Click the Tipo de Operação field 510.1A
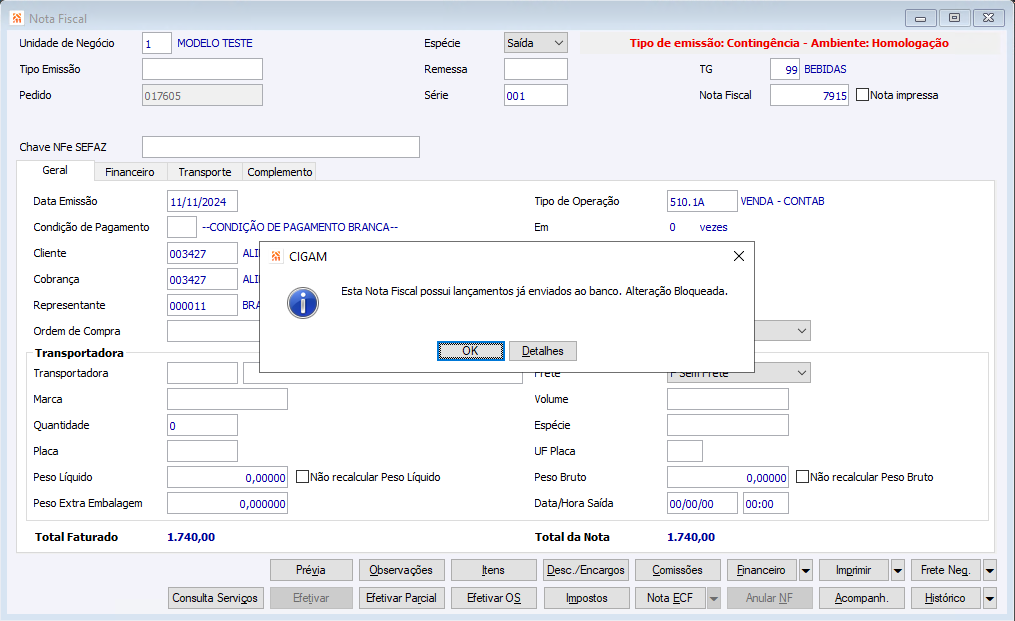Screen dimensions: 1015x621 [x=702, y=201]
